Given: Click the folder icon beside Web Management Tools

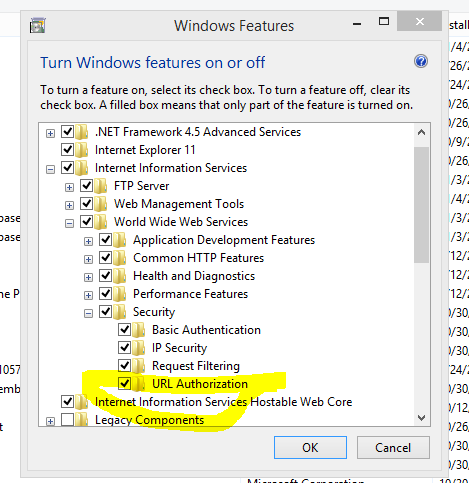Looking at the screenshot, I should coord(100,204).
